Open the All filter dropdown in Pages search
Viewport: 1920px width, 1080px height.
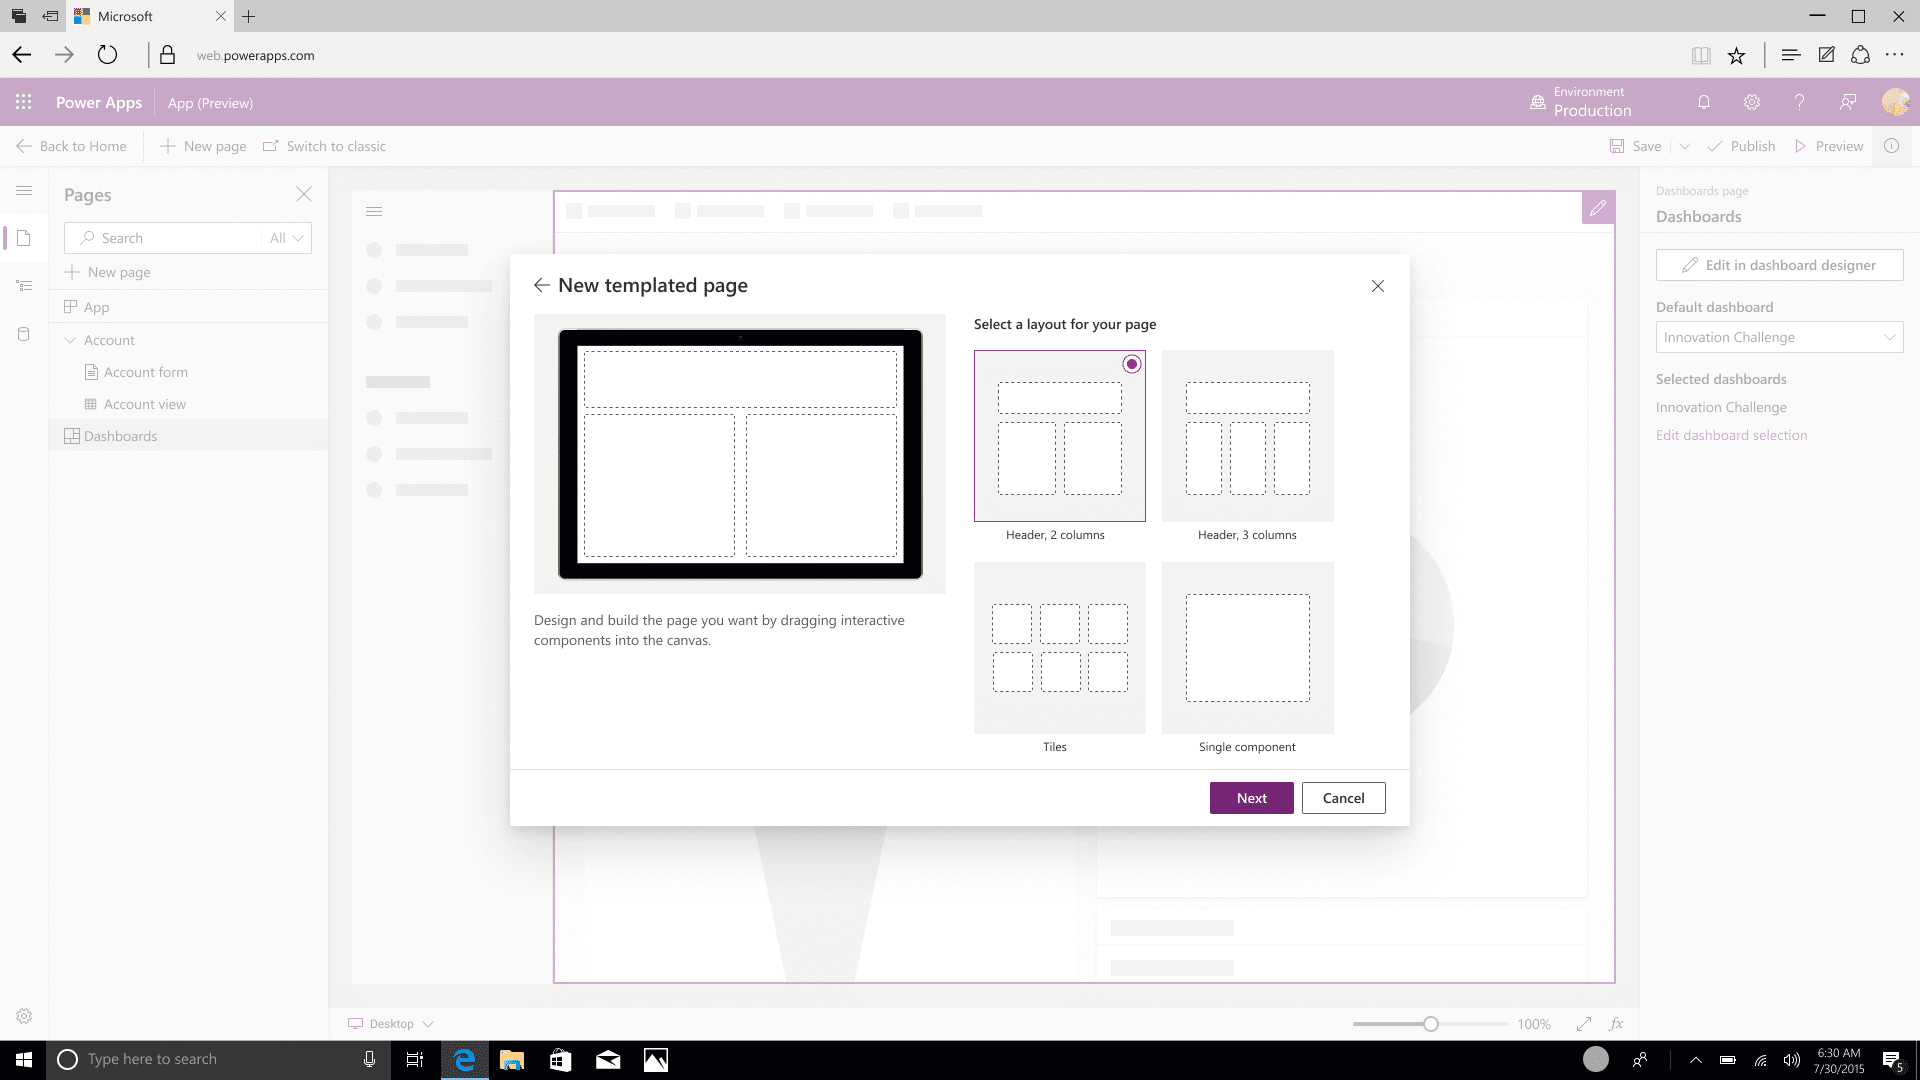click(x=286, y=238)
